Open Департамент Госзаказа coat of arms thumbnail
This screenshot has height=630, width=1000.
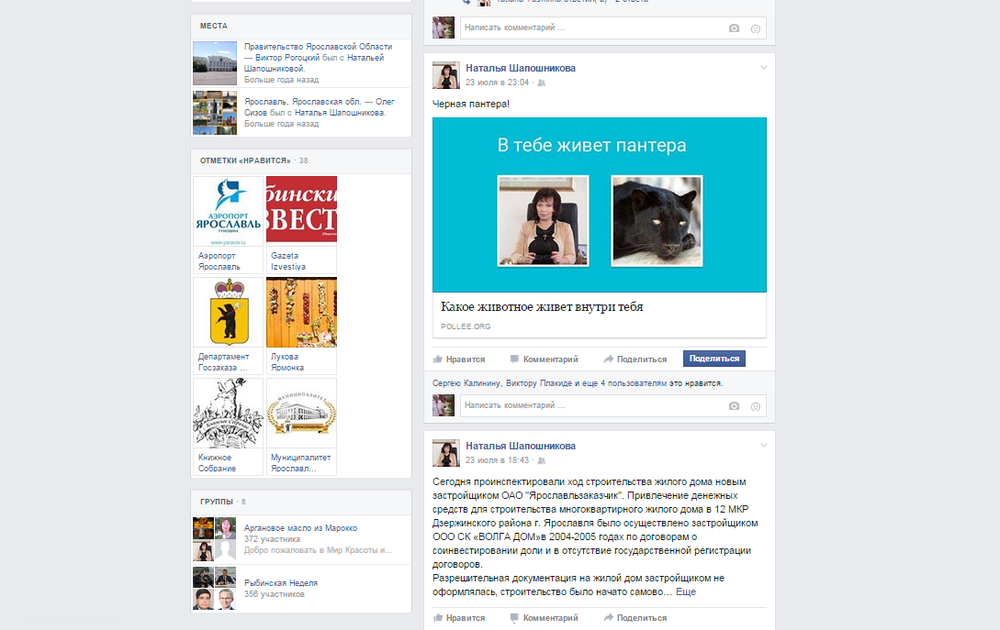click(228, 312)
